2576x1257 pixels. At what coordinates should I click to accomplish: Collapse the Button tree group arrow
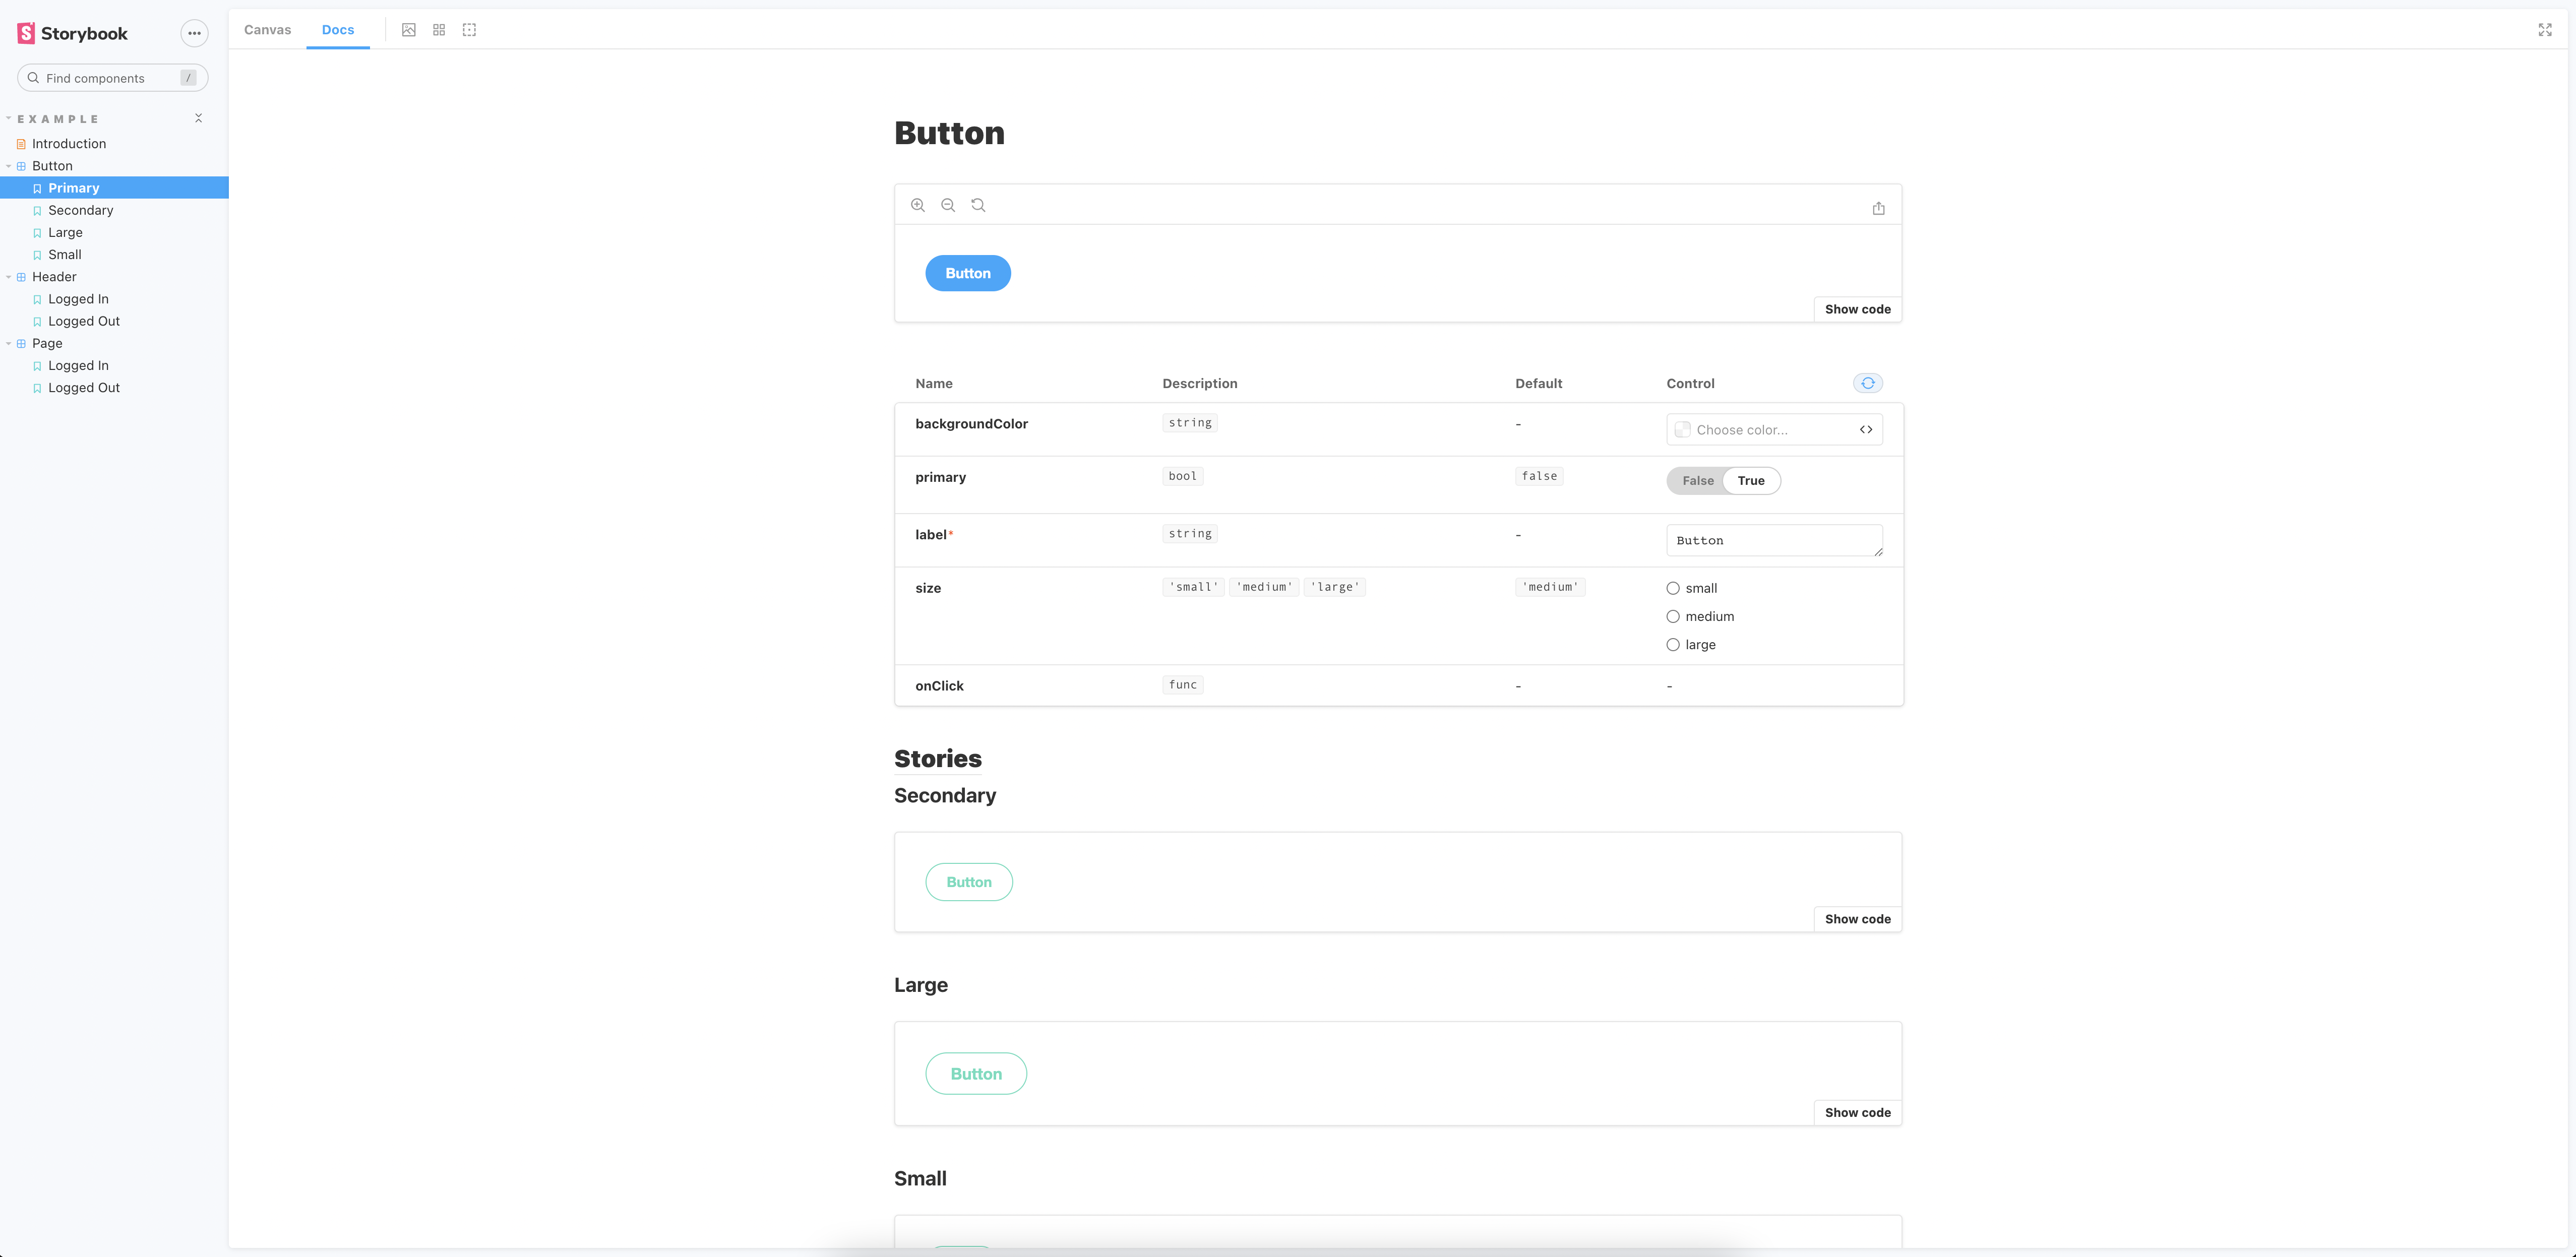(9, 166)
